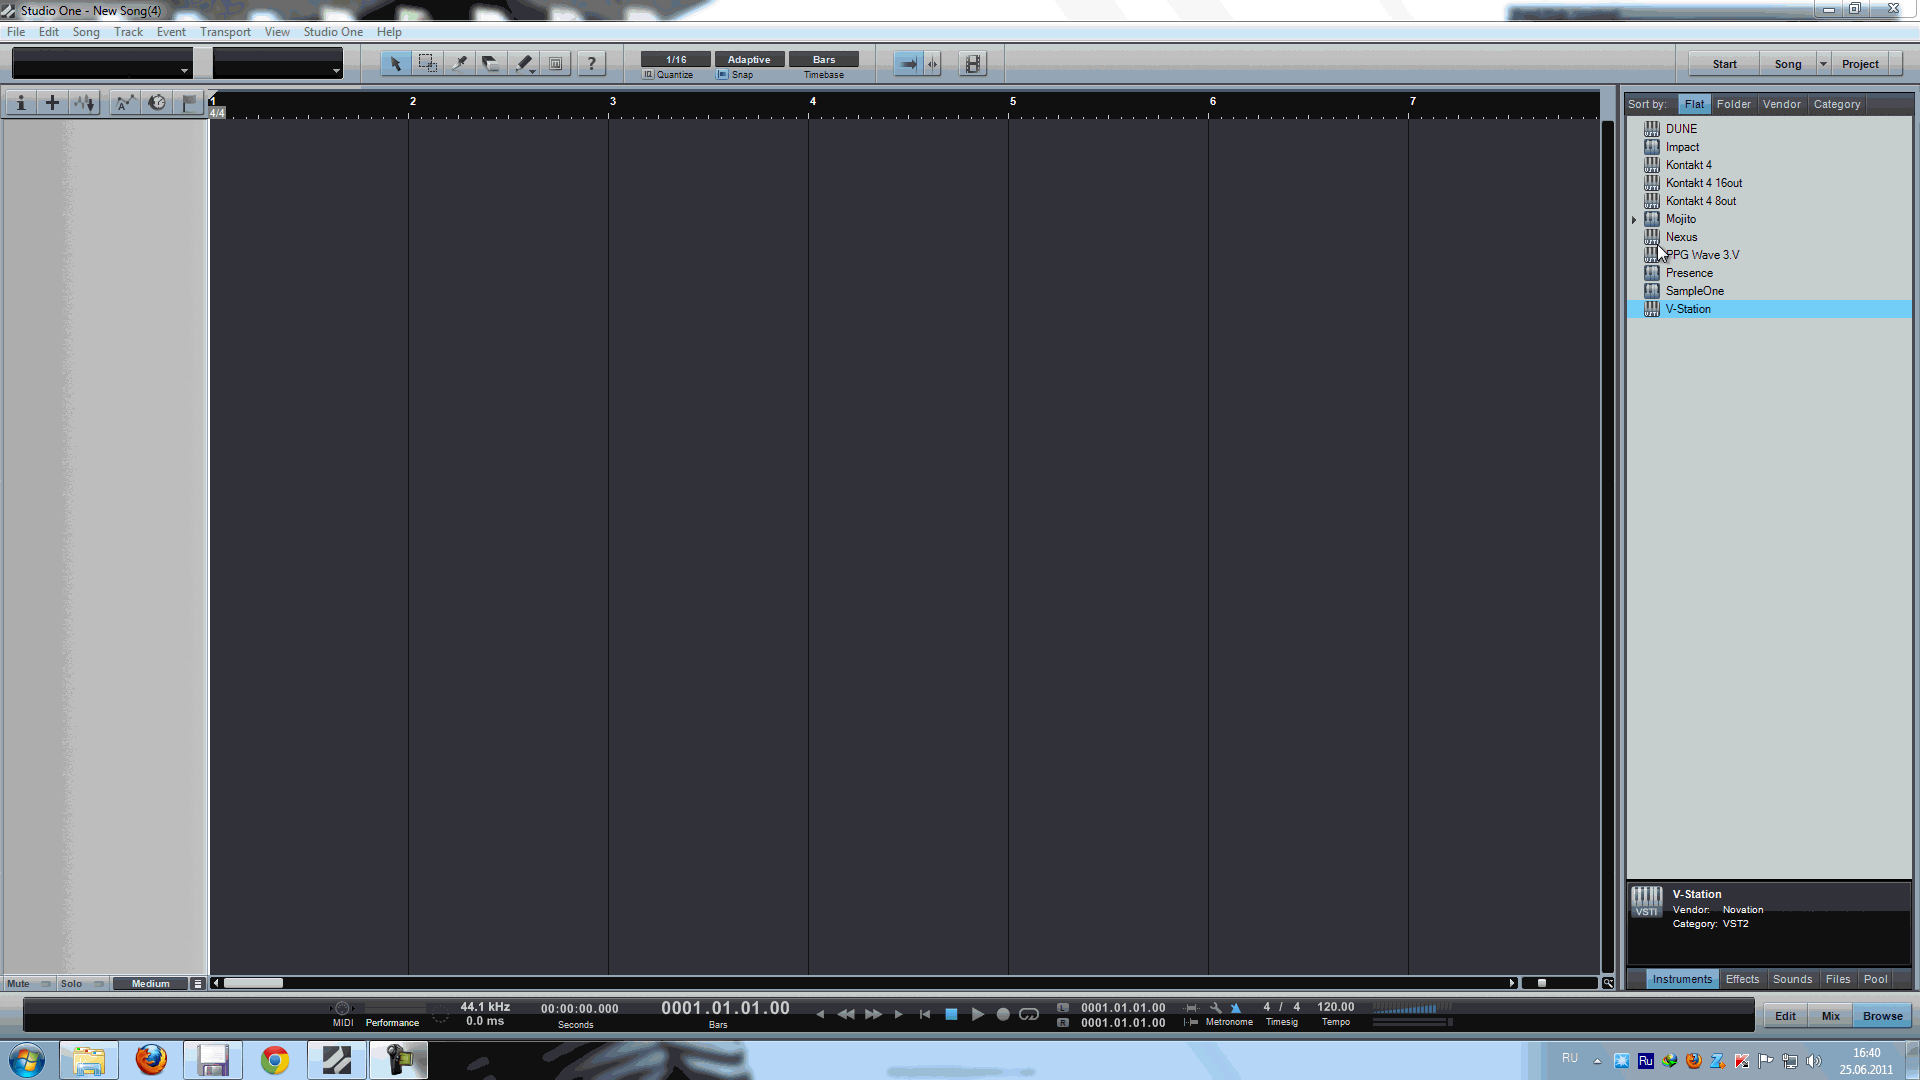The width and height of the screenshot is (1920, 1080).
Task: Select the Mute tool
Action: pyautogui.click(x=556, y=64)
